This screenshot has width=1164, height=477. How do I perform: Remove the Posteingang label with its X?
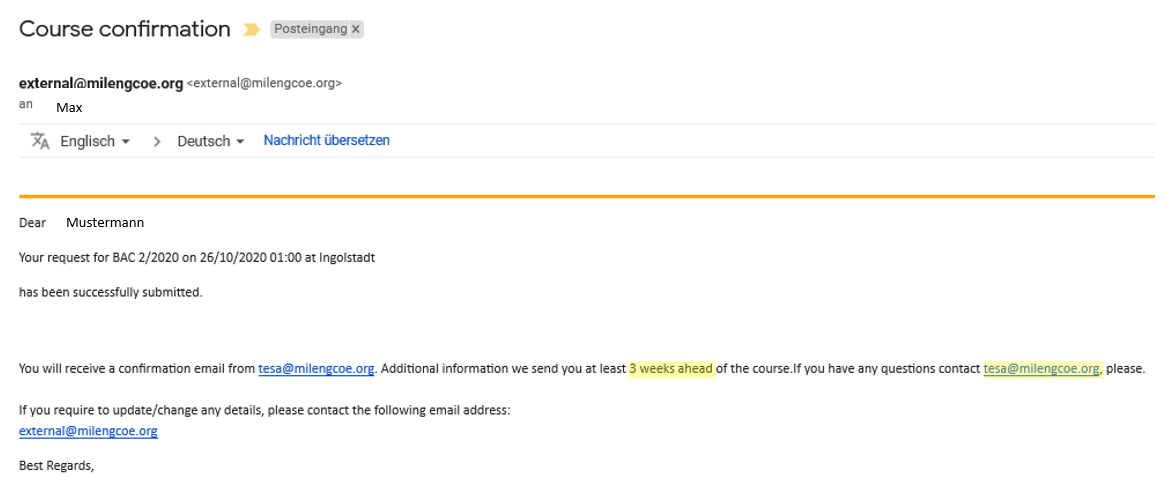click(x=356, y=30)
